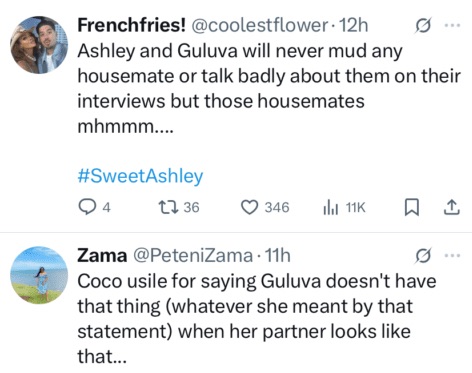Open tweet via the 11h timestamp

coord(277,256)
